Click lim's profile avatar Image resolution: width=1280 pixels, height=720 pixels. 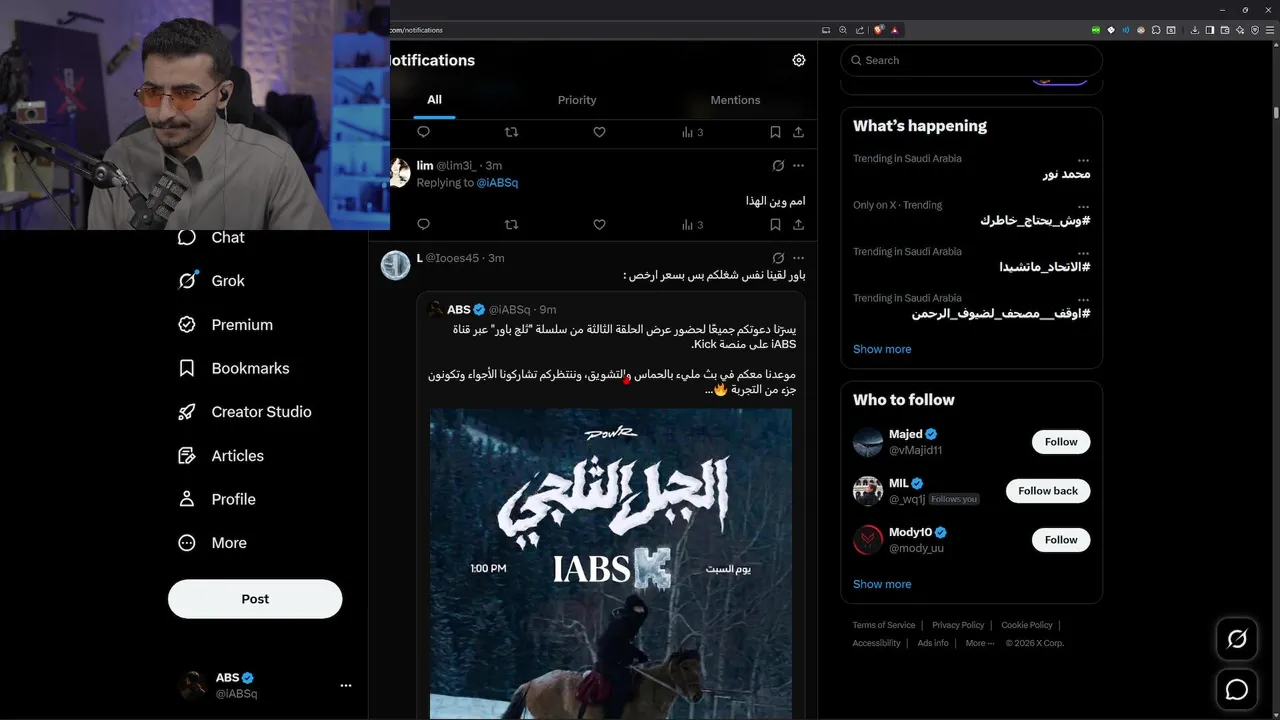398,172
